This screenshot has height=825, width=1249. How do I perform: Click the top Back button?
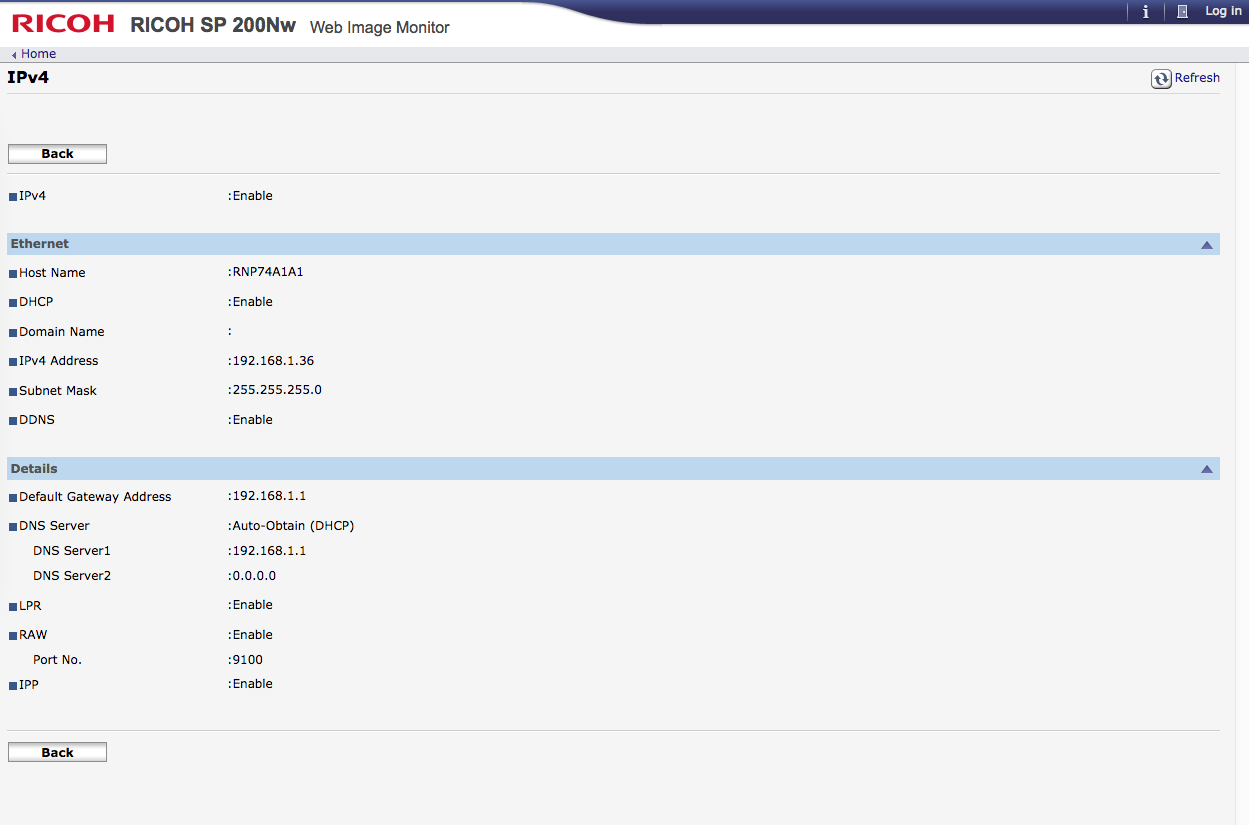click(57, 154)
